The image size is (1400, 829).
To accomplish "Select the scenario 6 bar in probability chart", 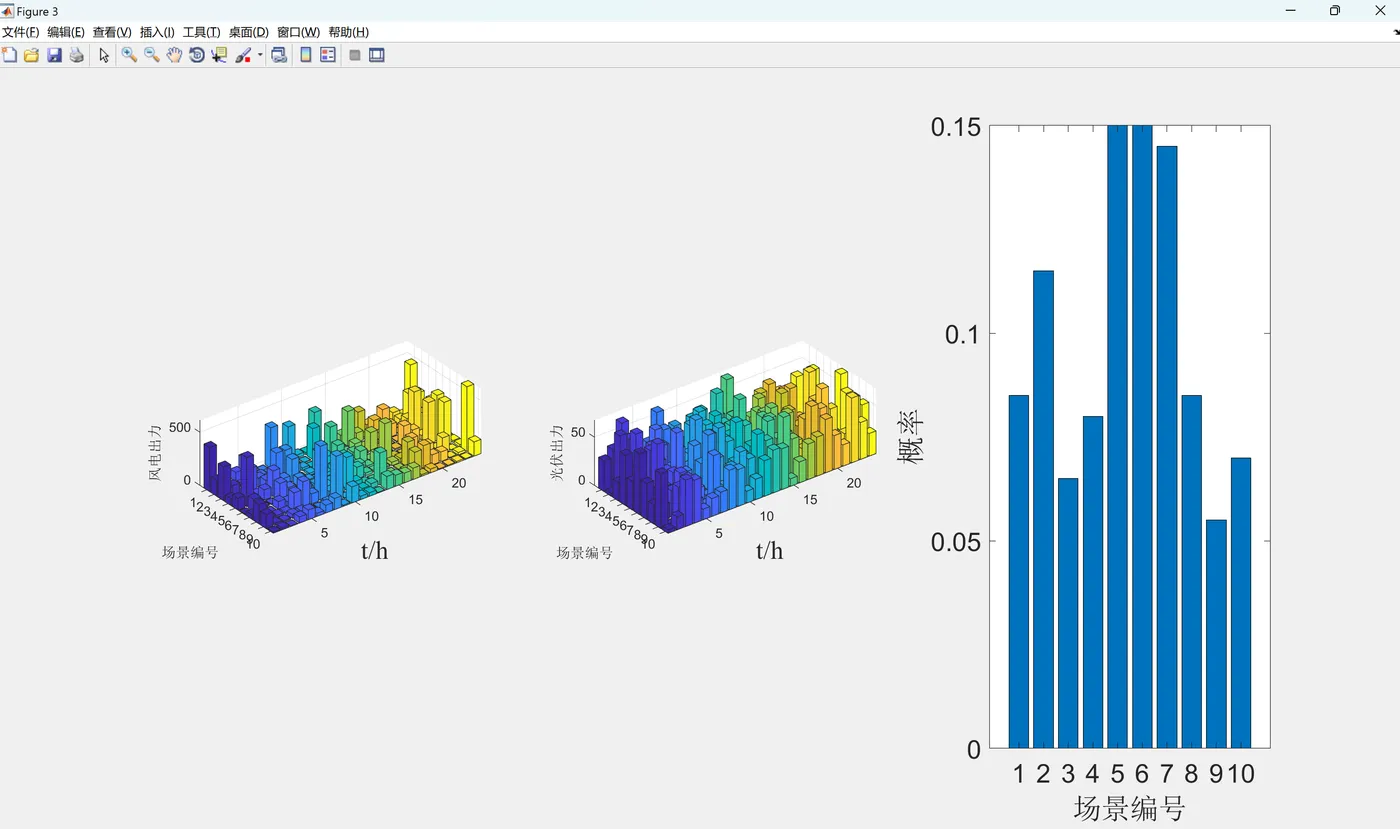I will [1142, 437].
